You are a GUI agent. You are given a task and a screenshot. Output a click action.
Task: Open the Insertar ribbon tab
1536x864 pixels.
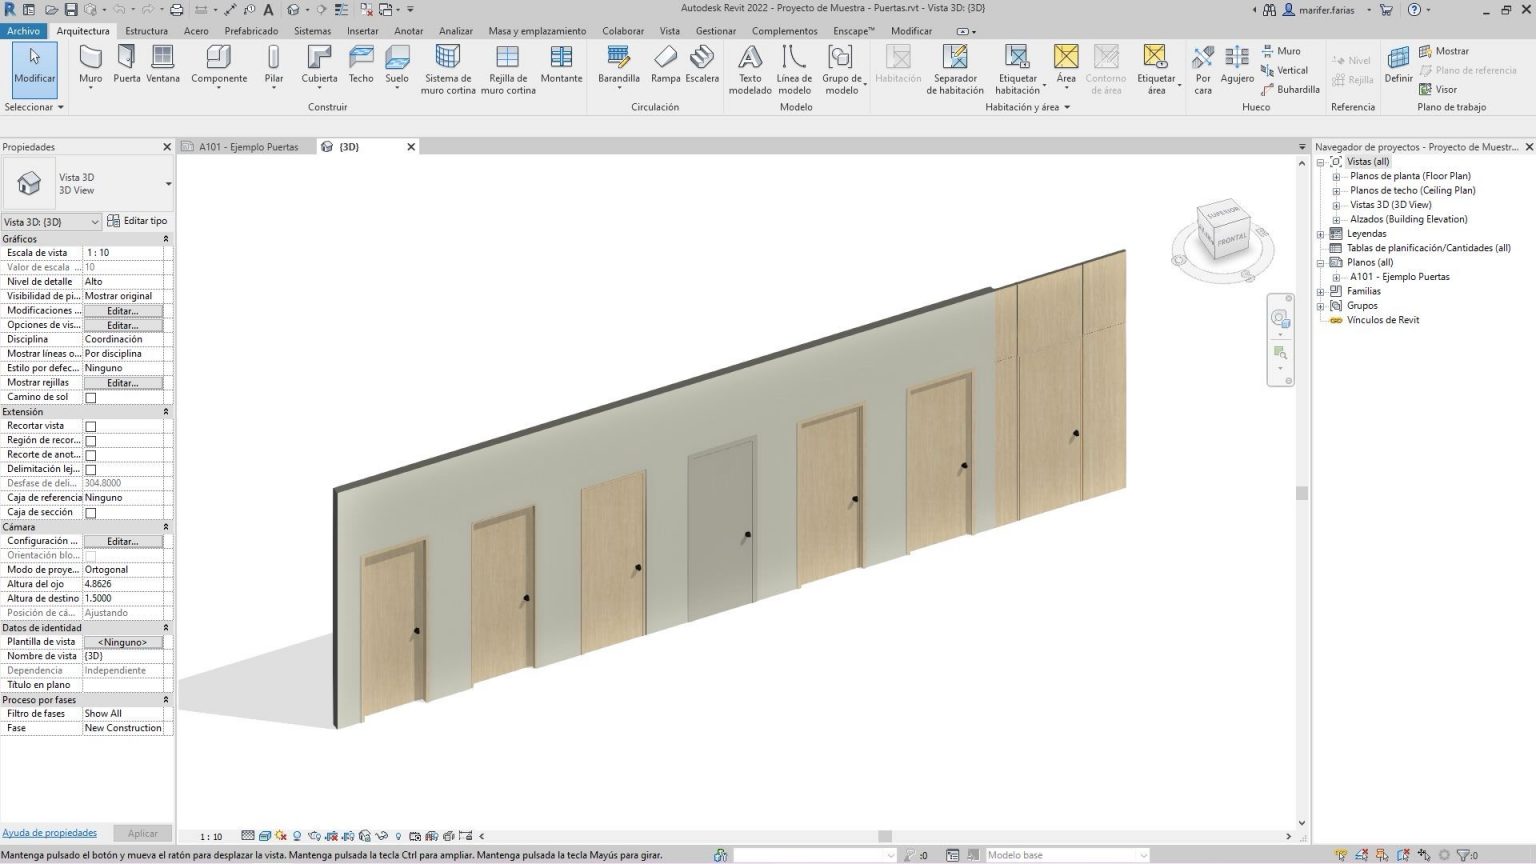coord(361,30)
